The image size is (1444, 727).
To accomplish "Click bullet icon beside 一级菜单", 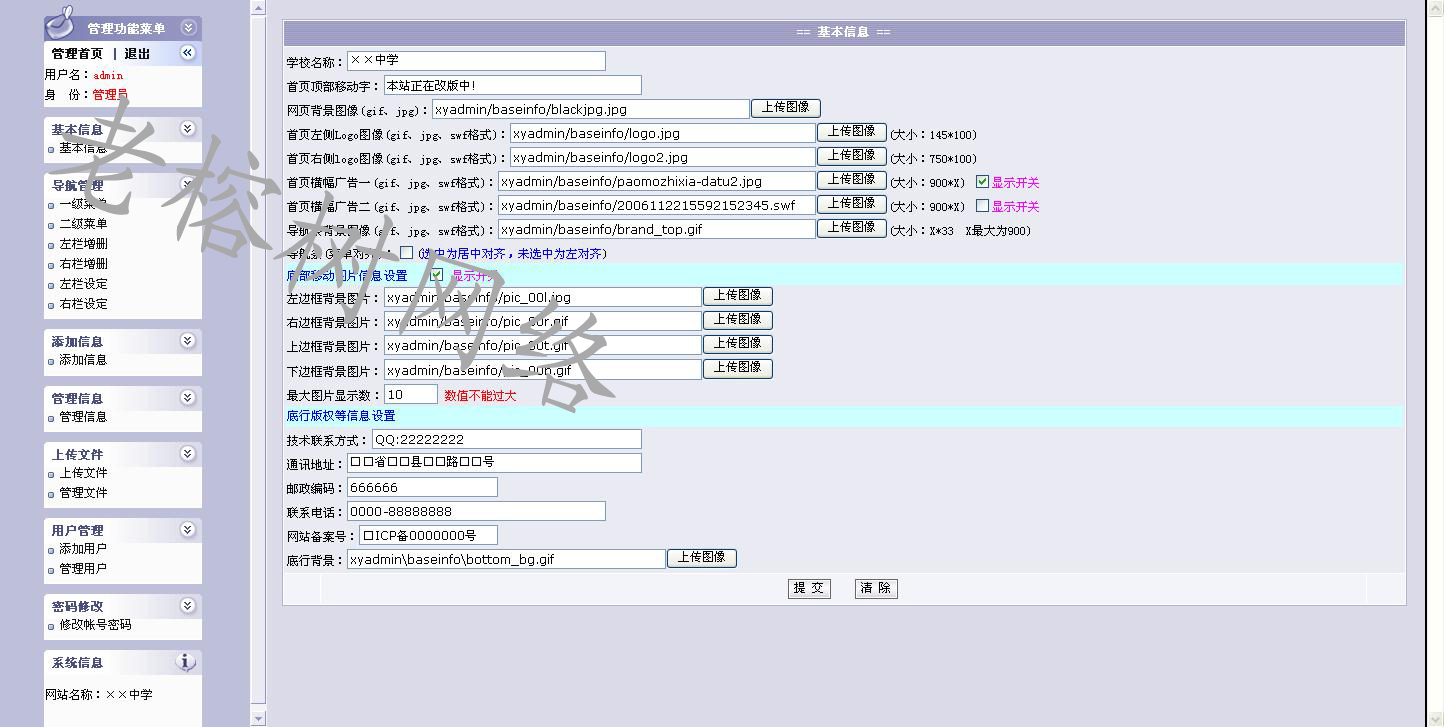I will [x=51, y=205].
